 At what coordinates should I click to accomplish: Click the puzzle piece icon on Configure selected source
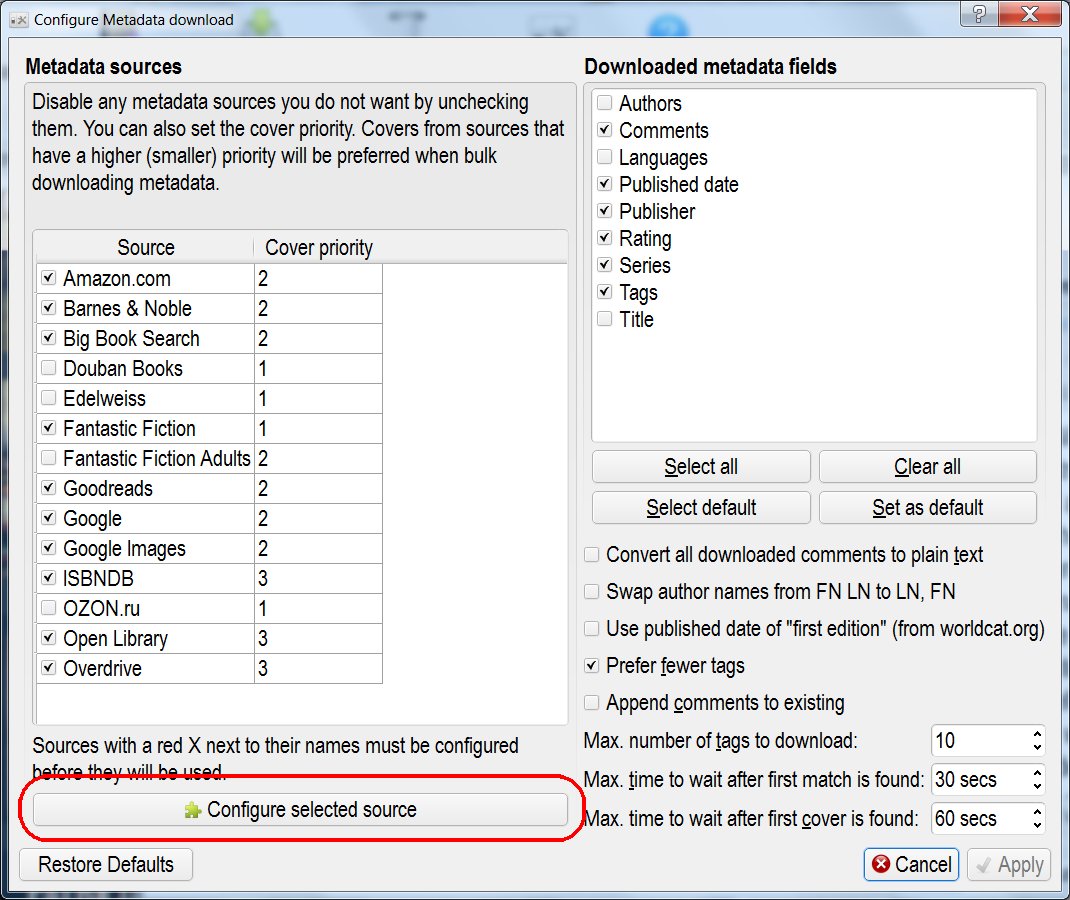[x=192, y=810]
